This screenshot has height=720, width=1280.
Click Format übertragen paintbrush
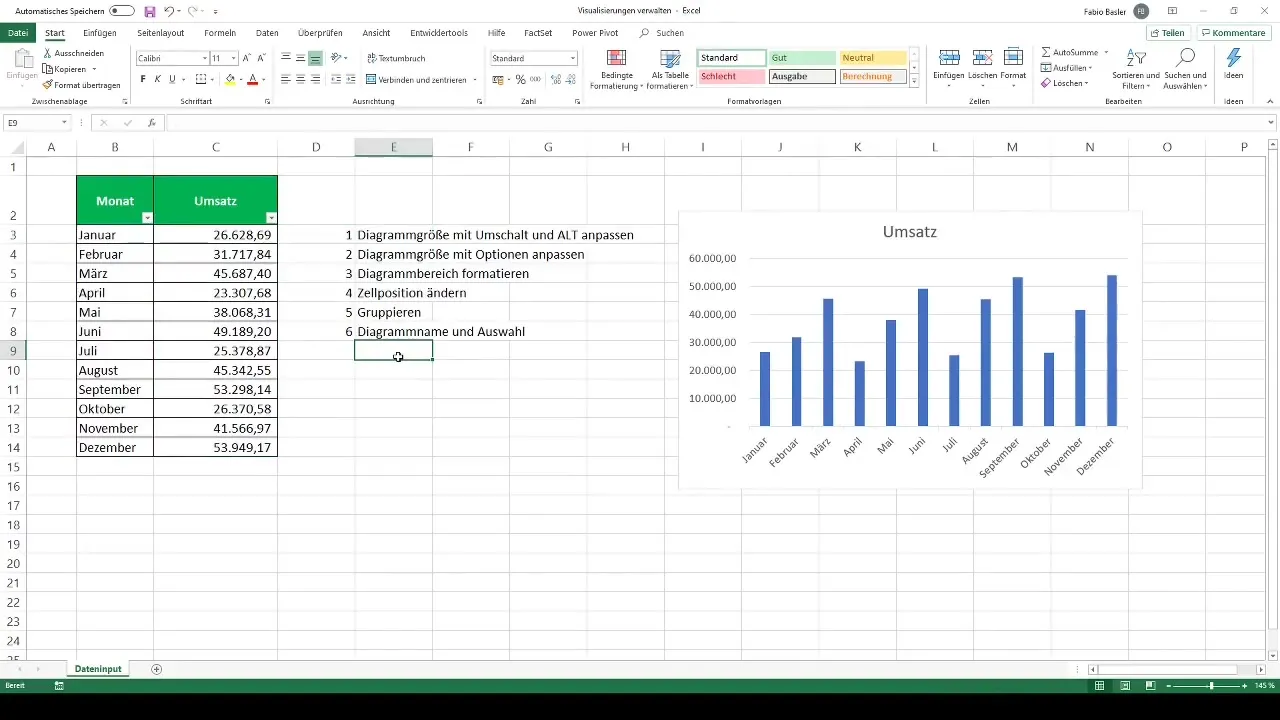48,85
